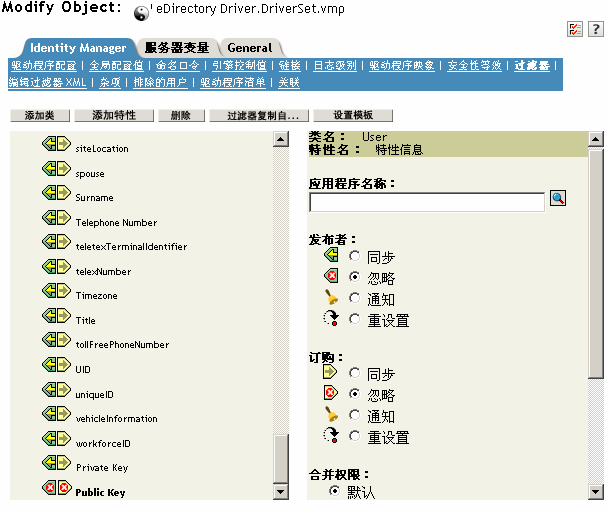This screenshot has width=608, height=512.
Task: Click the sync arrows icon beside telexNumber
Action: (56, 266)
